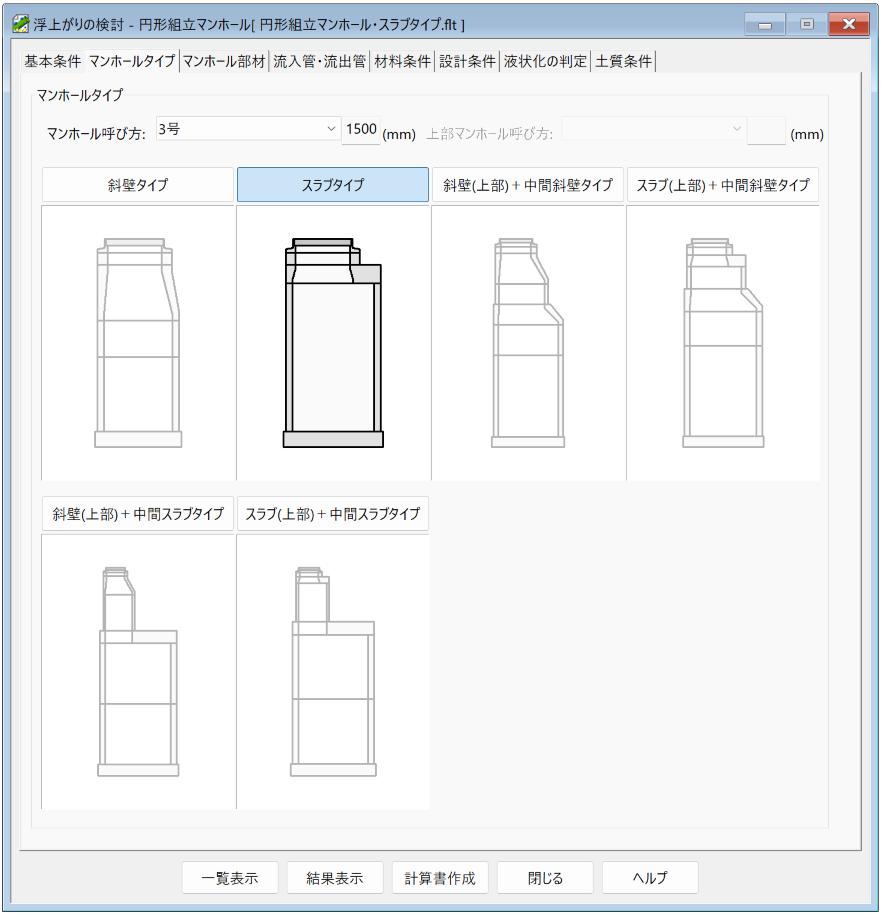Open the 液状化の判定 tab
Screen dimensions: 881x913
point(545,61)
